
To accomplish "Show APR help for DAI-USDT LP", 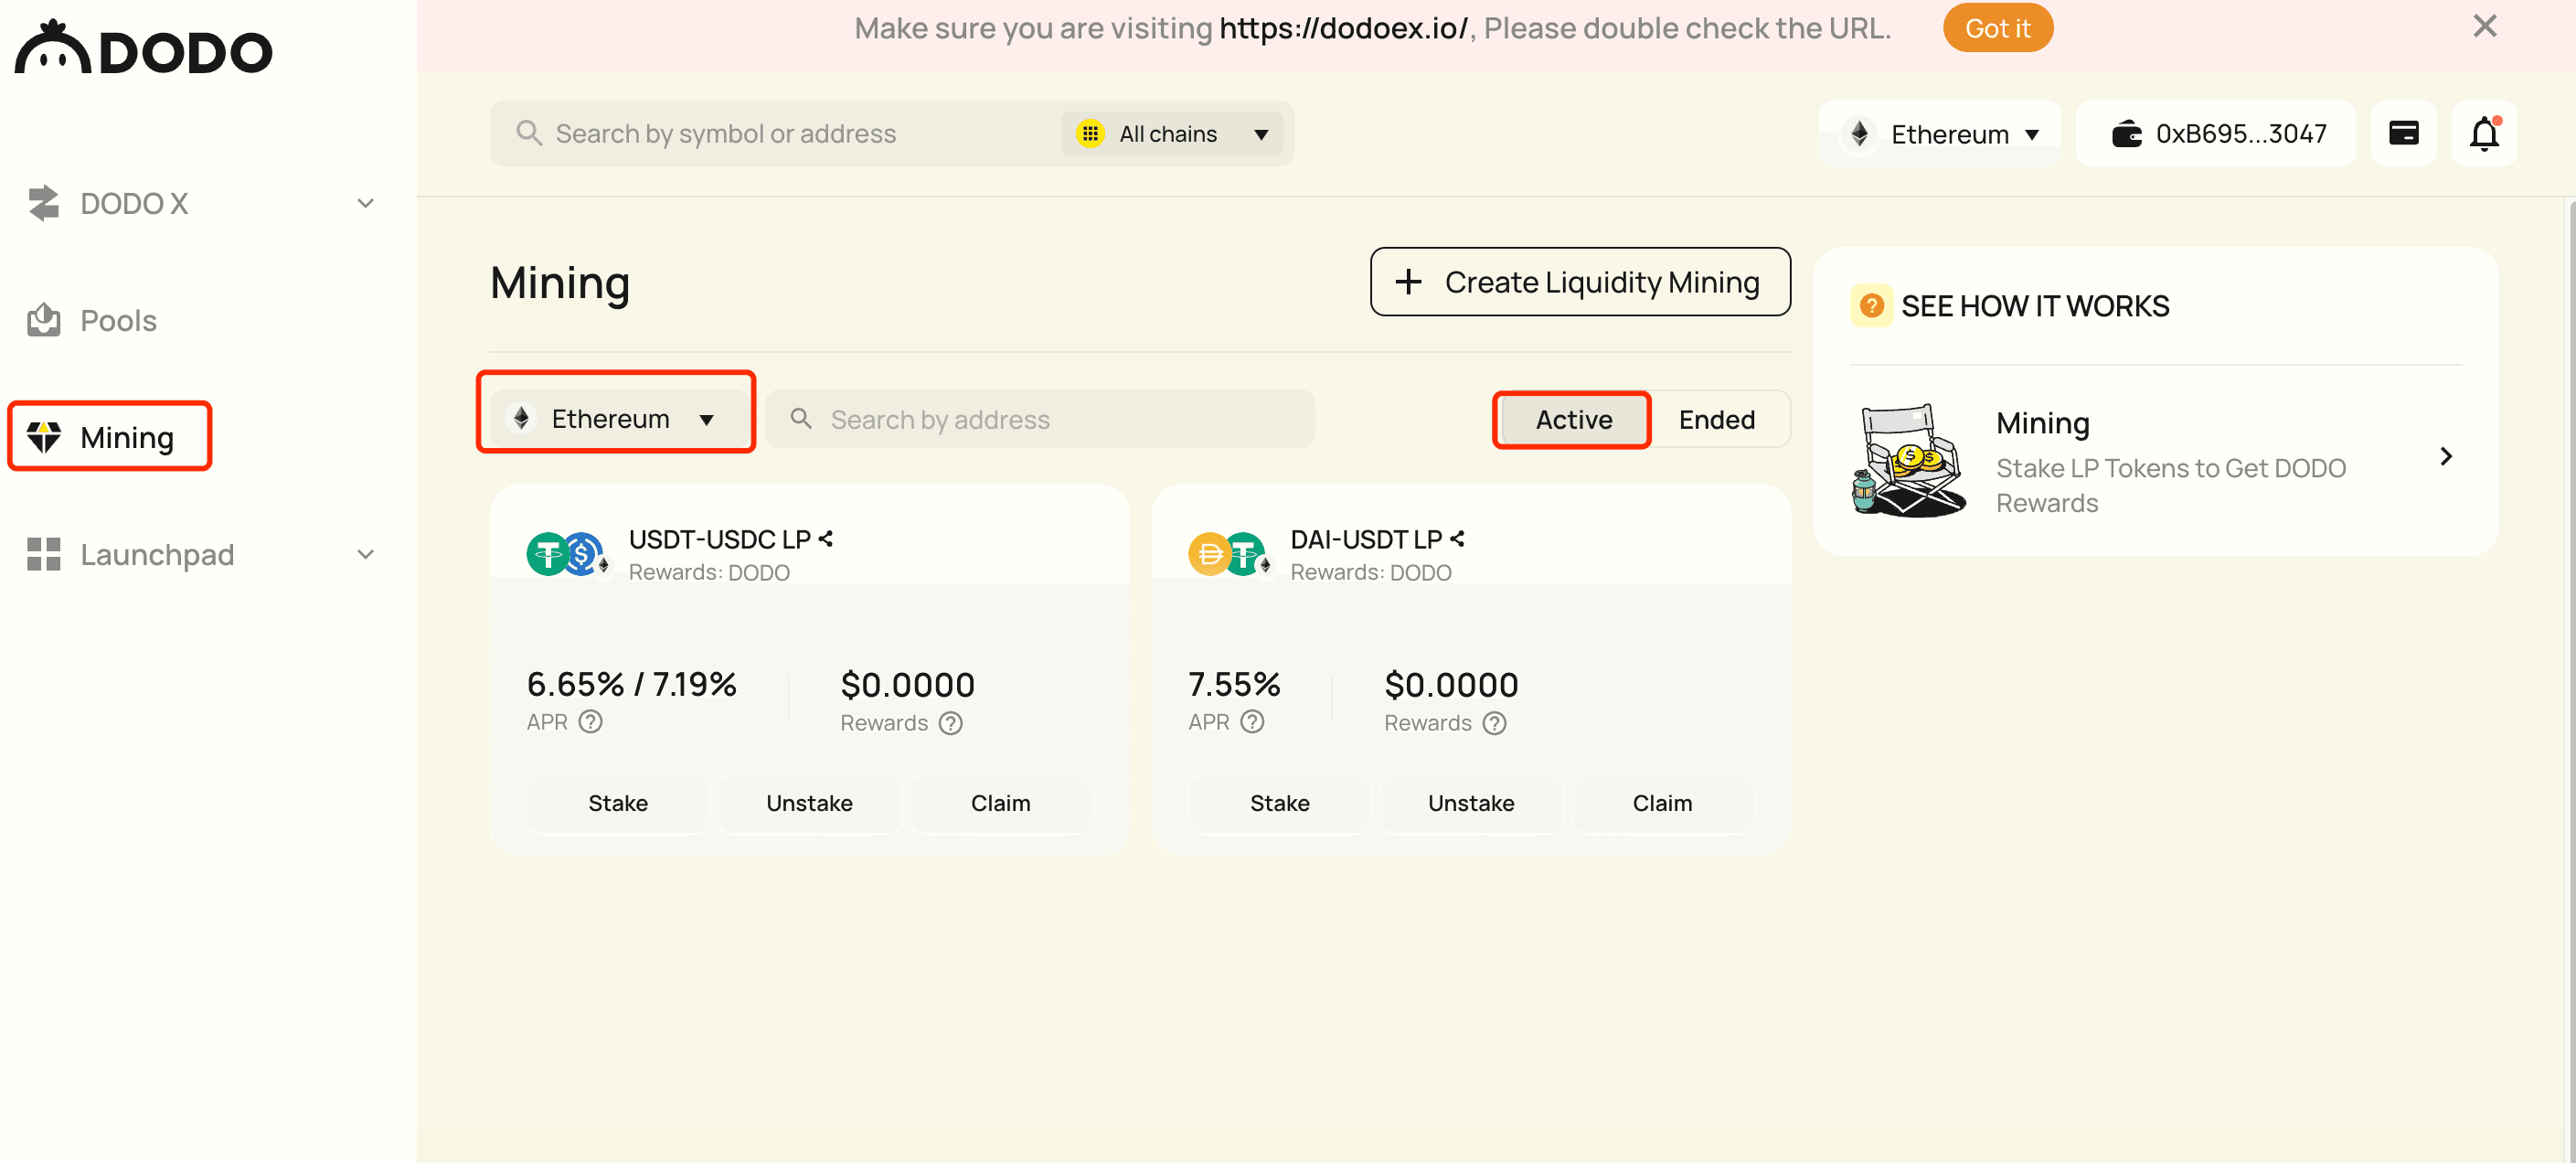I will (1253, 722).
